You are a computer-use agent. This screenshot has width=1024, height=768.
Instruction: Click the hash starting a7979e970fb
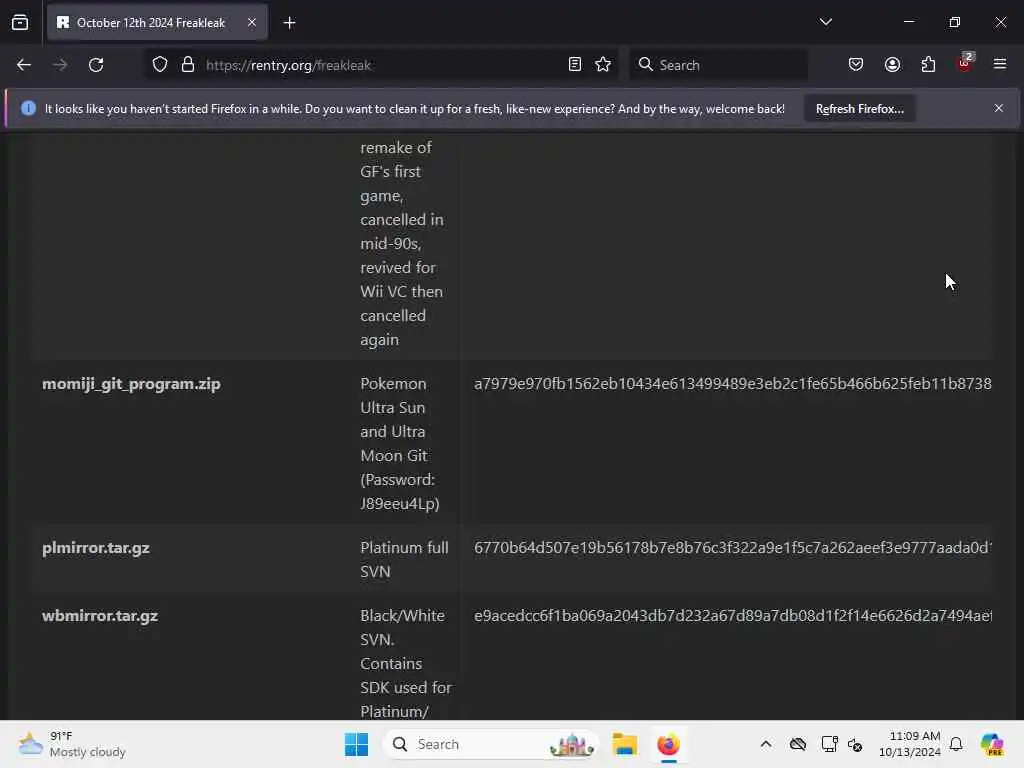coord(733,384)
